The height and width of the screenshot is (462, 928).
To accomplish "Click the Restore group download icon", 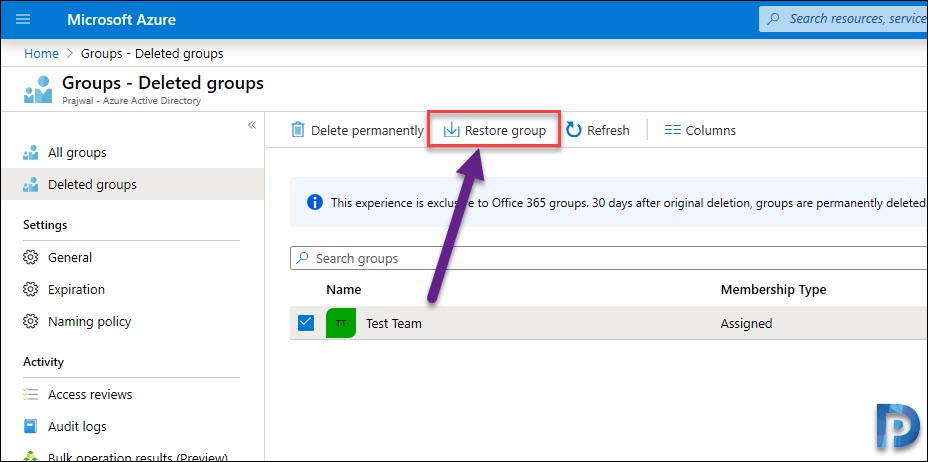I will (452, 130).
